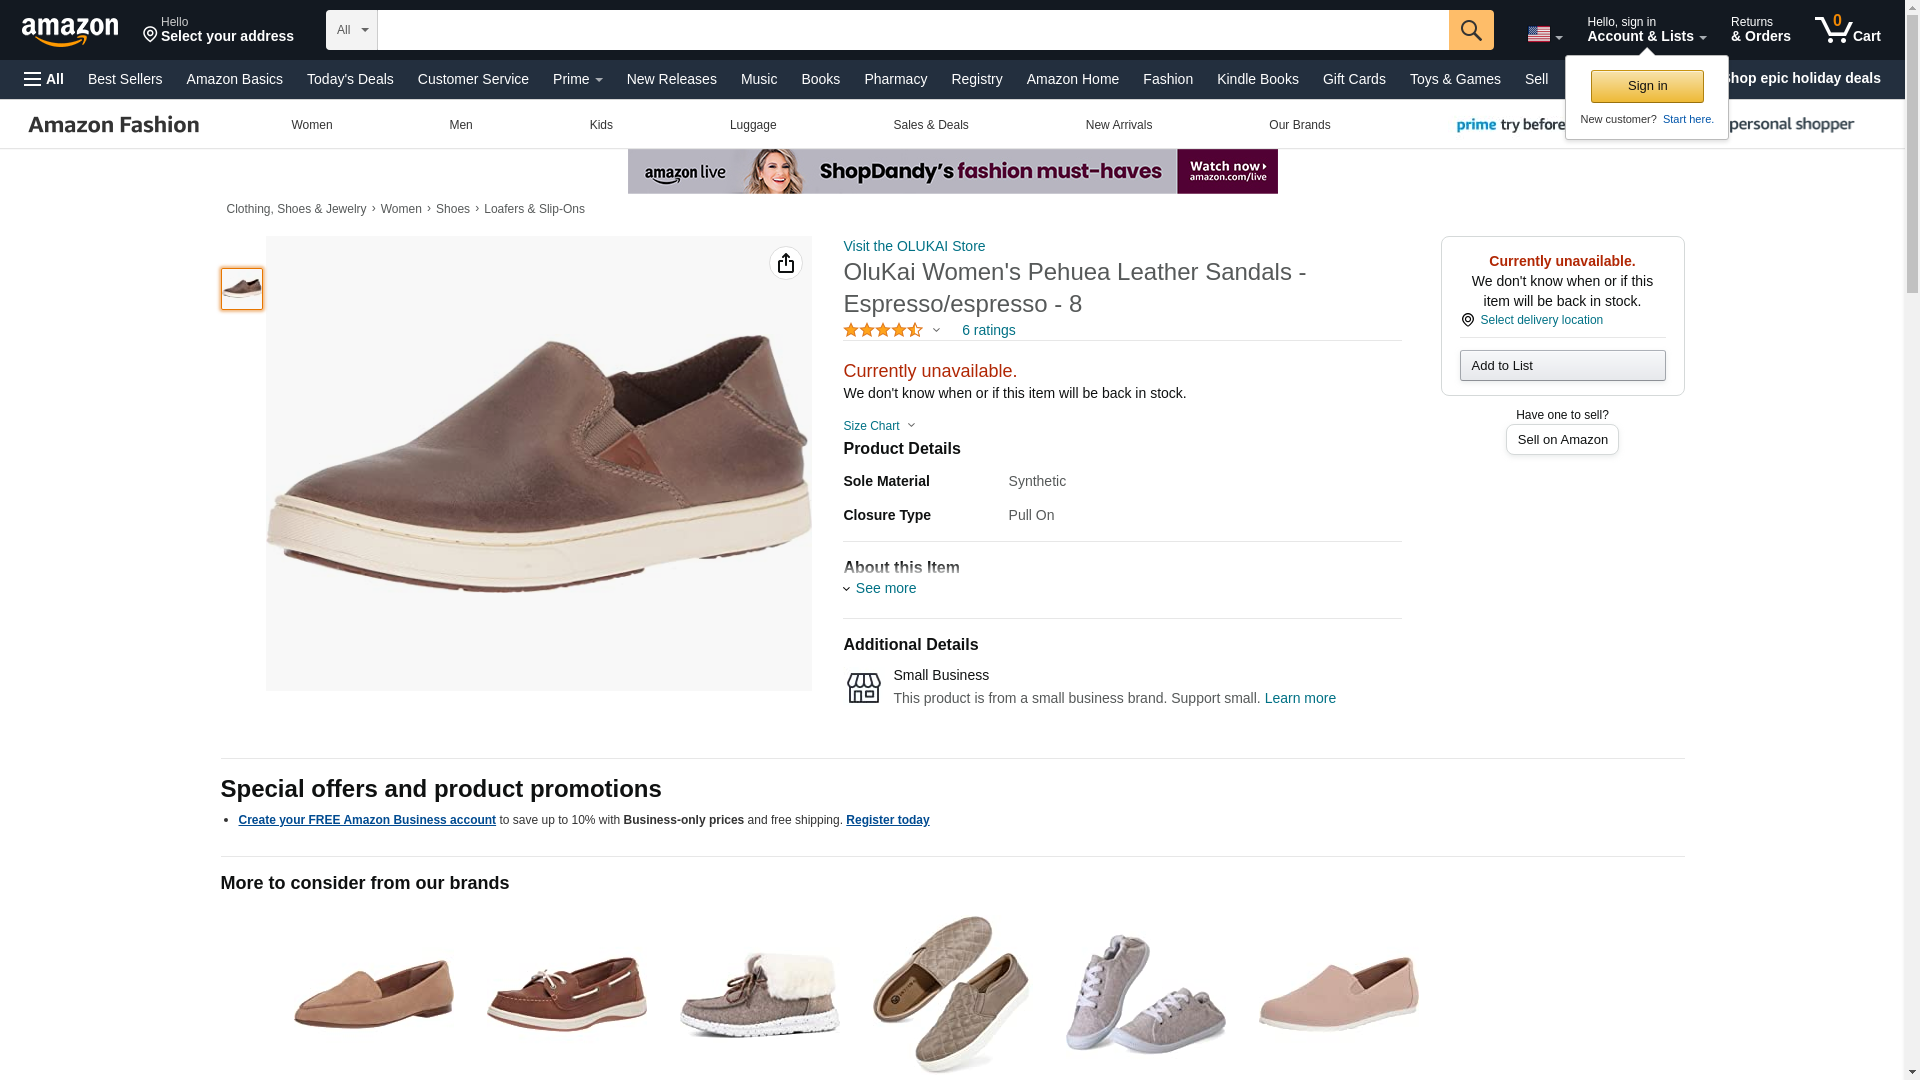Expand the Size Chart dropdown

879,426
